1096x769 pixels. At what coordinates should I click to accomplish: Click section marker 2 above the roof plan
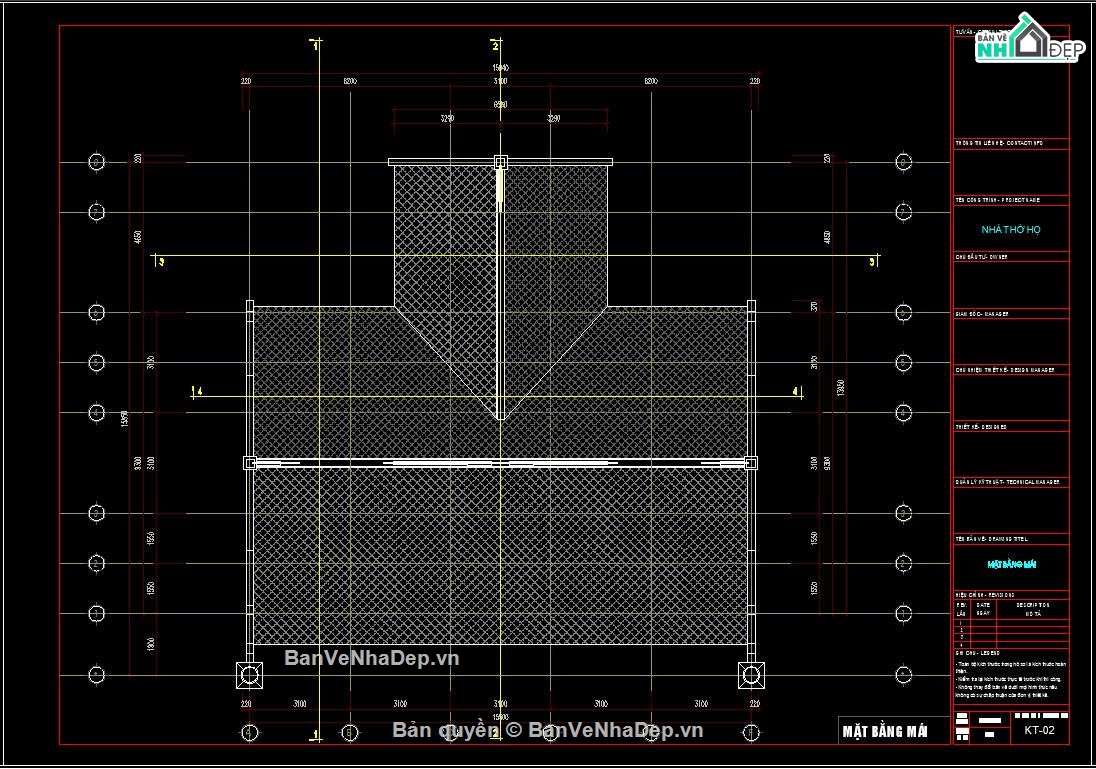coord(496,45)
